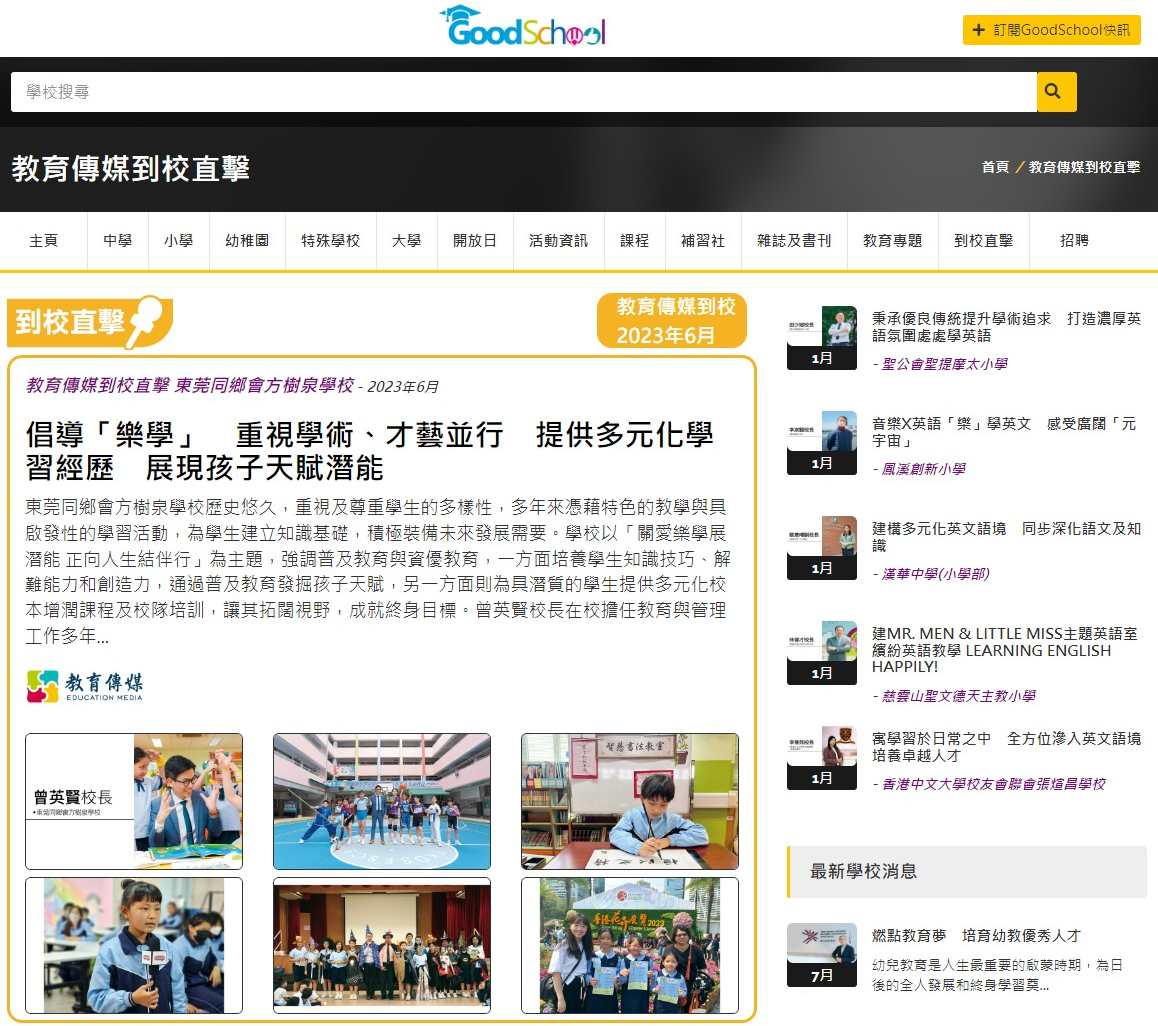The width and height of the screenshot is (1158, 1026).
Task: Open the 倡導「樂學」 article headline
Action: (369, 451)
